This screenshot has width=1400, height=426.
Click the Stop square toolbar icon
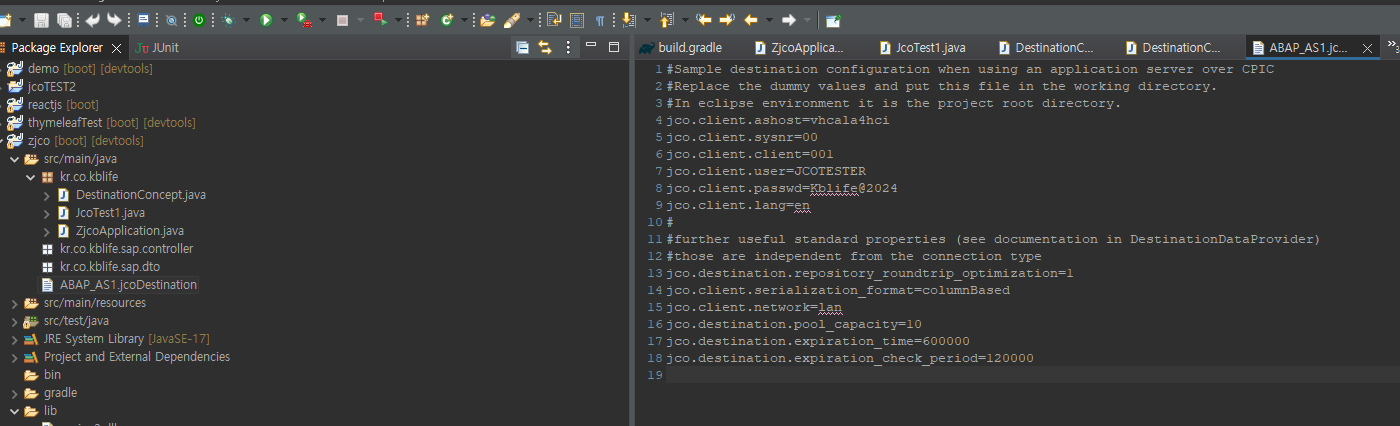(342, 20)
